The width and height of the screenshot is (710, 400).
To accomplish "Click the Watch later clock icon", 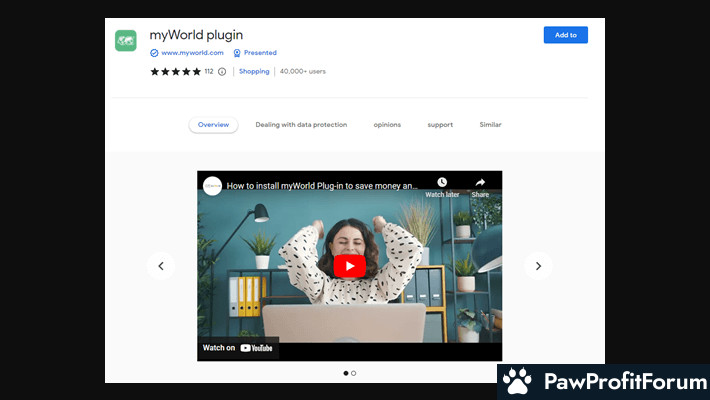I will tap(442, 183).
